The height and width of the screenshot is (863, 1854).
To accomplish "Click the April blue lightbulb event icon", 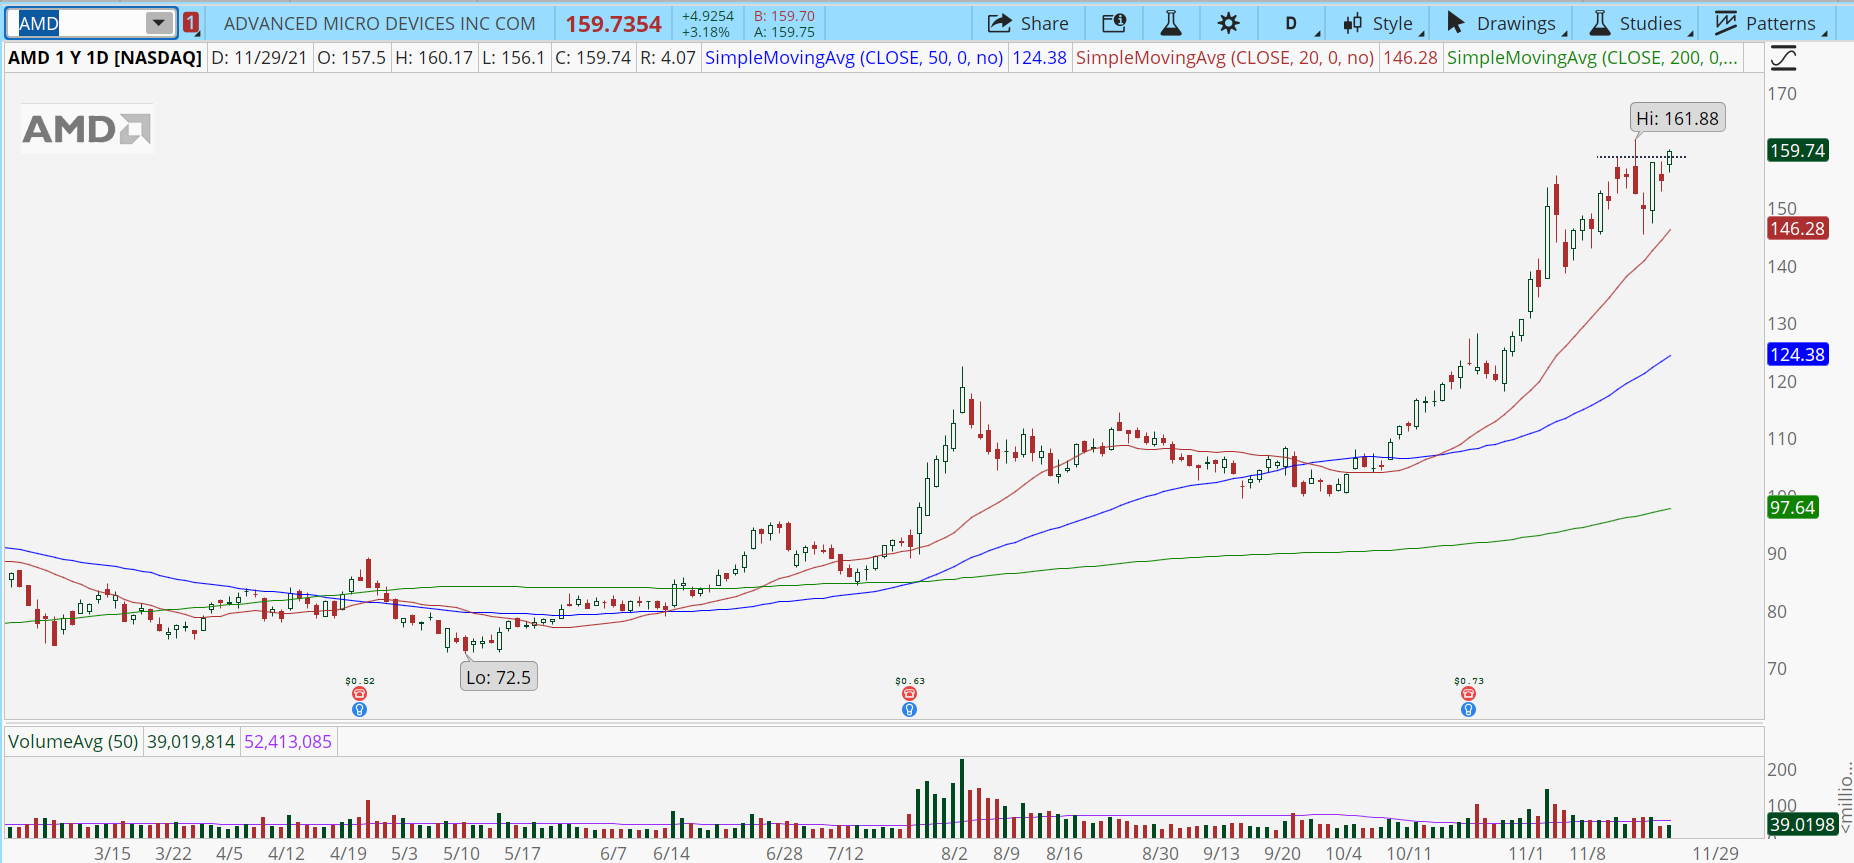I will click(360, 710).
